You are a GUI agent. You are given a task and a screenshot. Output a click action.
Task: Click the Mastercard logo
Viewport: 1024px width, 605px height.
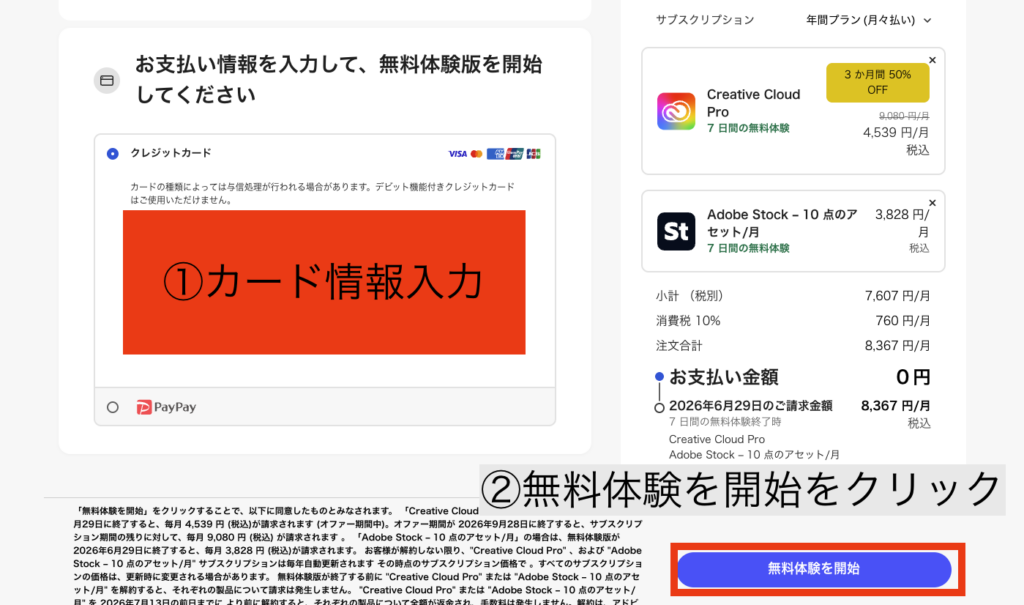[x=476, y=154]
